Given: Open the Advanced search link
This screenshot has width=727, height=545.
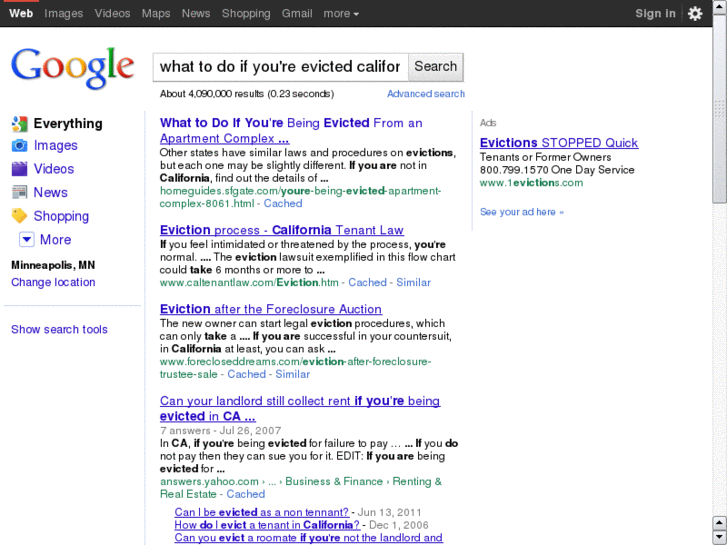Looking at the screenshot, I should (426, 94).
